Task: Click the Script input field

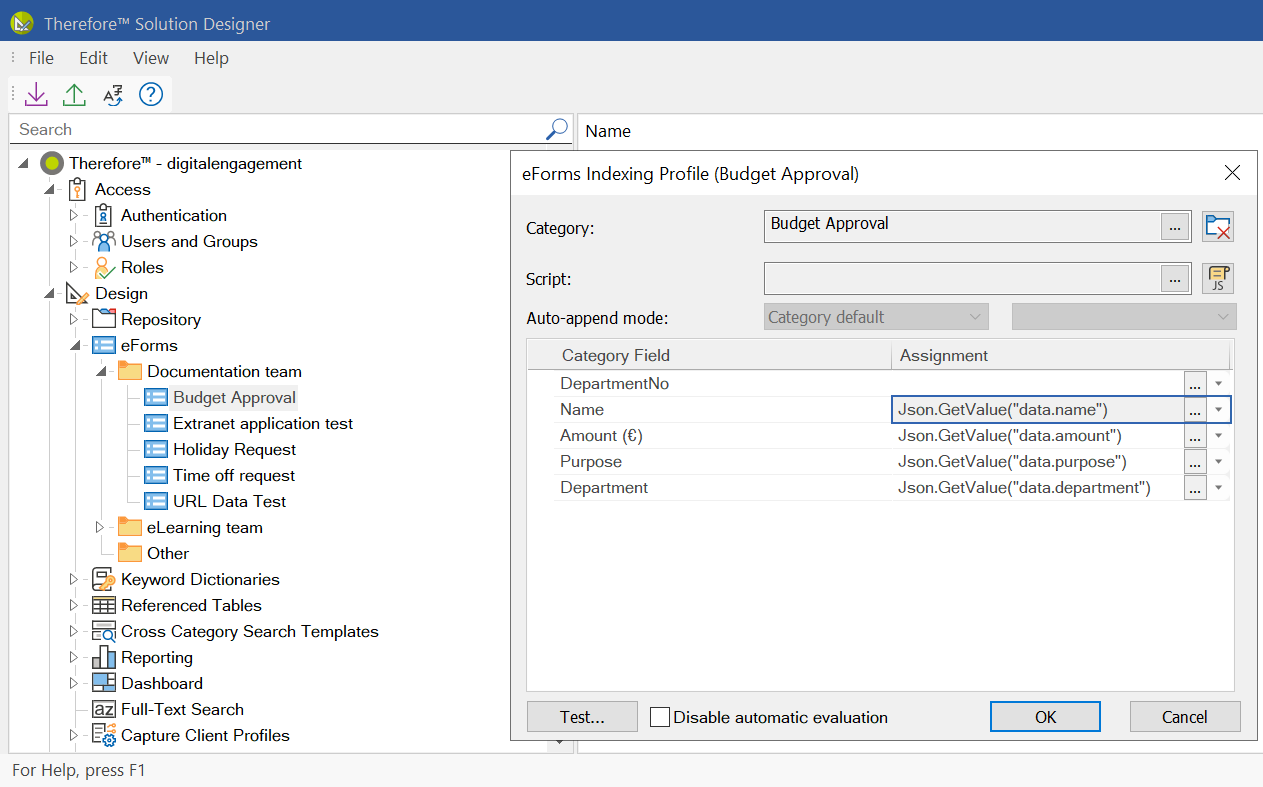Action: (962, 279)
